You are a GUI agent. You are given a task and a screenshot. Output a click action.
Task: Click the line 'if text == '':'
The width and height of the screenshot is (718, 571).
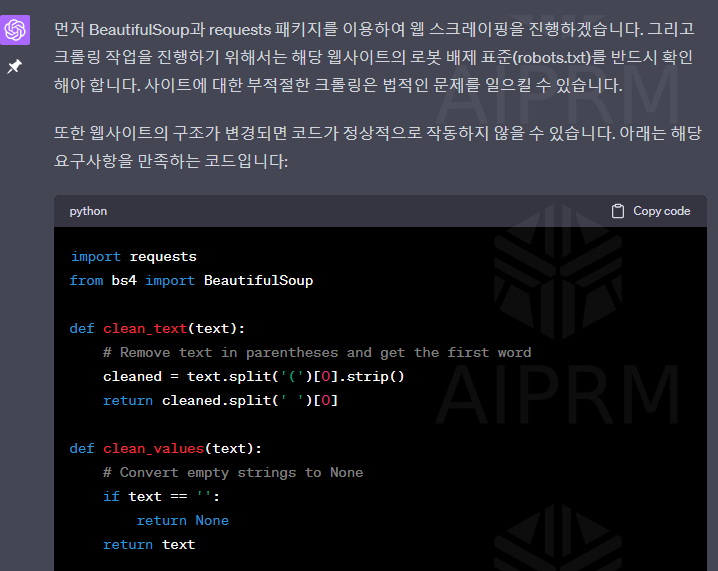tap(162, 496)
